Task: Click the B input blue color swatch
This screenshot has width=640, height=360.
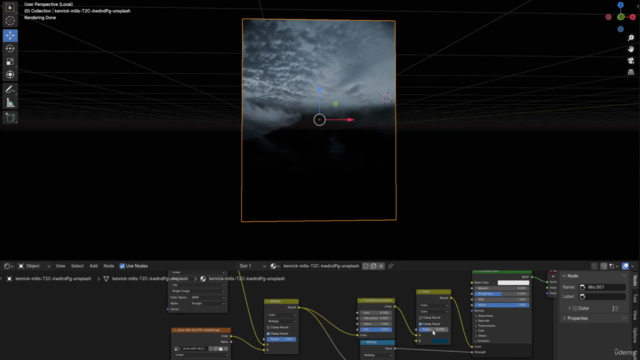Action: pos(440,341)
